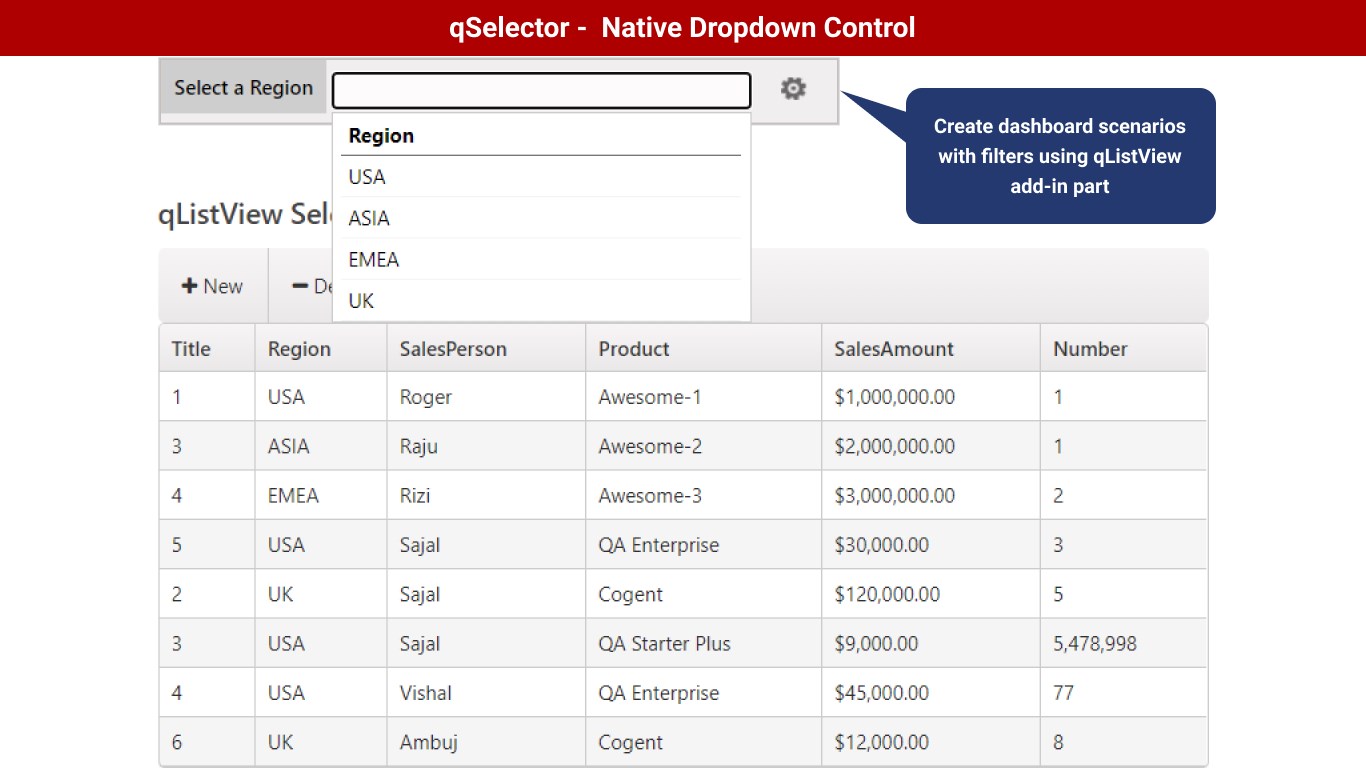1366x768 pixels.
Task: Select the $3,000,000.00 sales amount cell
Action: (895, 496)
